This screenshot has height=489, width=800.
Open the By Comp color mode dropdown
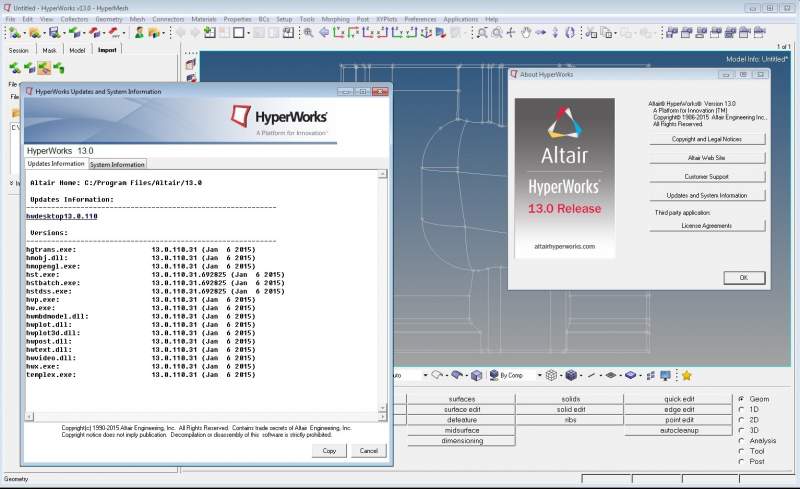[x=537, y=376]
